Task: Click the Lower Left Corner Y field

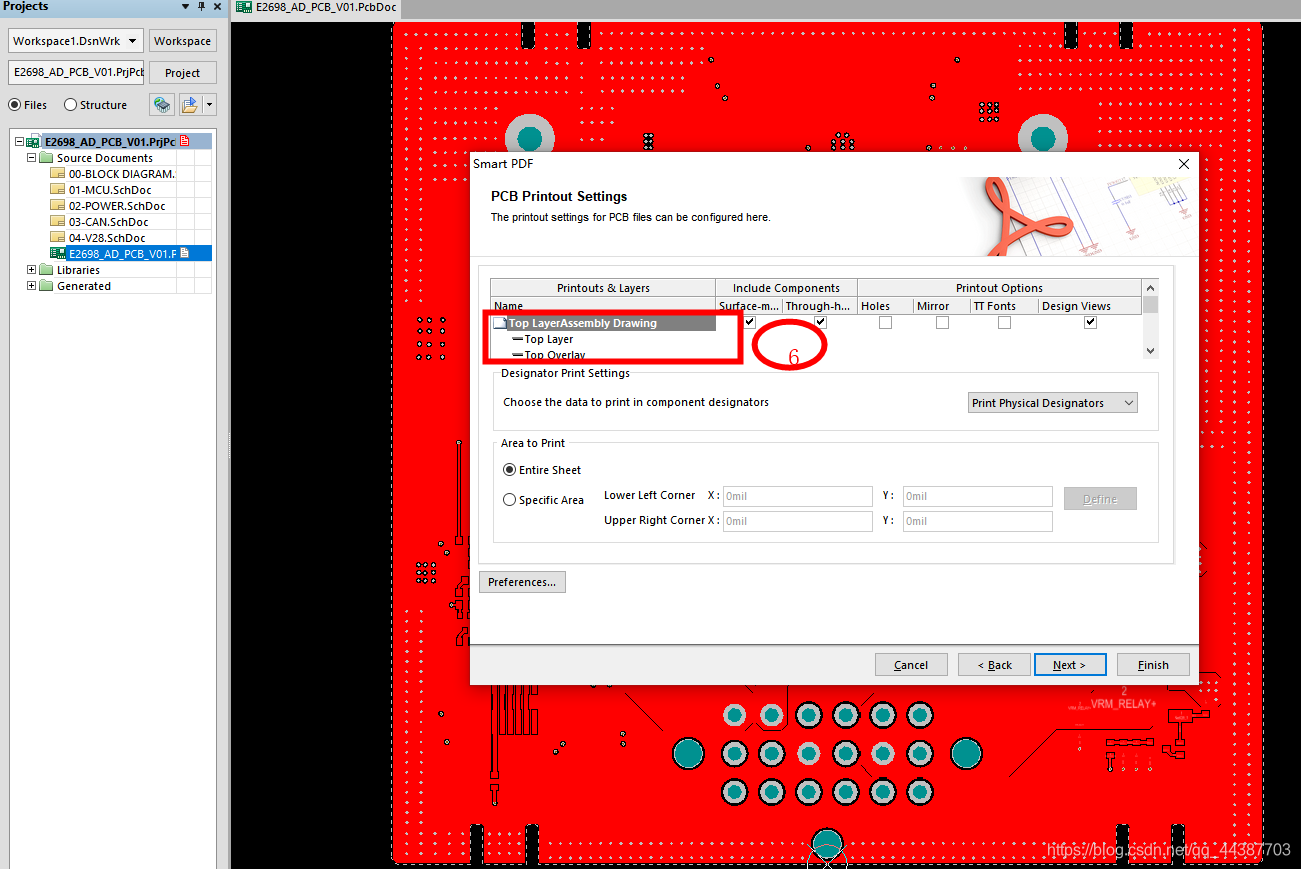Action: (977, 496)
